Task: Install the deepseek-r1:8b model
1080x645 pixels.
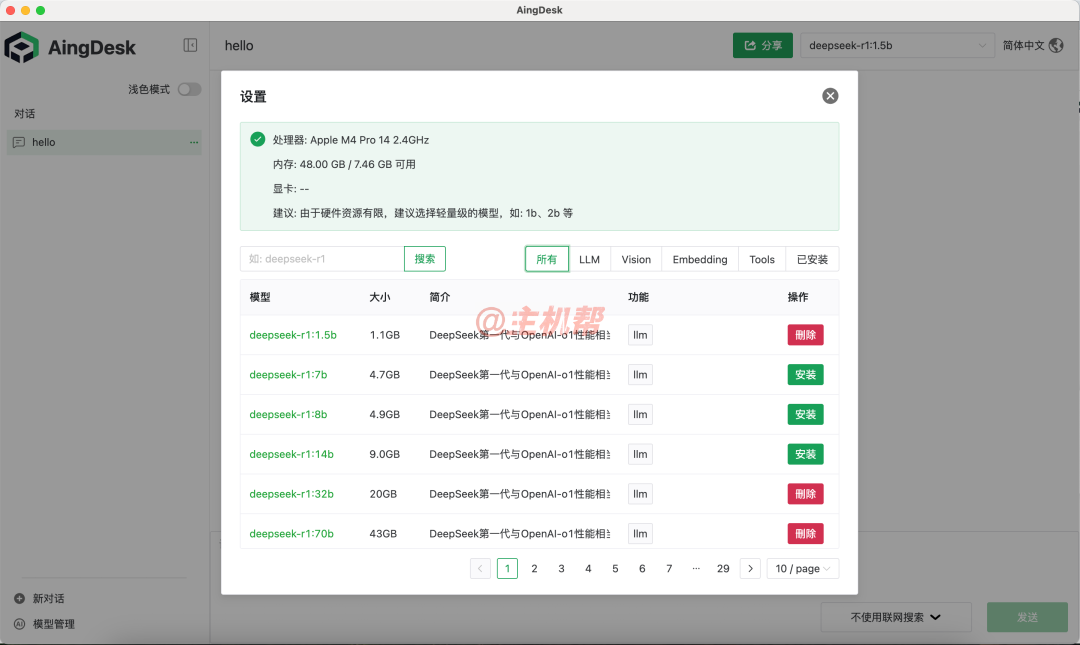Action: [805, 414]
